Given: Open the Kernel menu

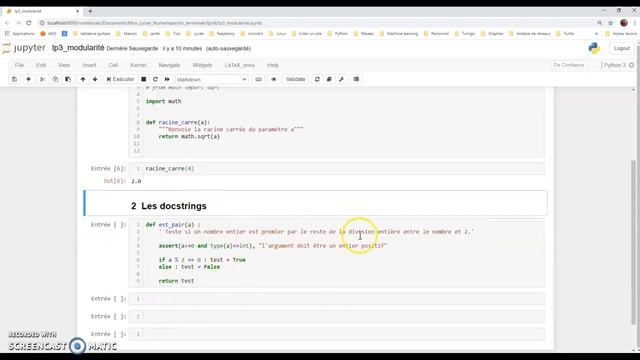Looking at the screenshot, I should pyautogui.click(x=138, y=65).
